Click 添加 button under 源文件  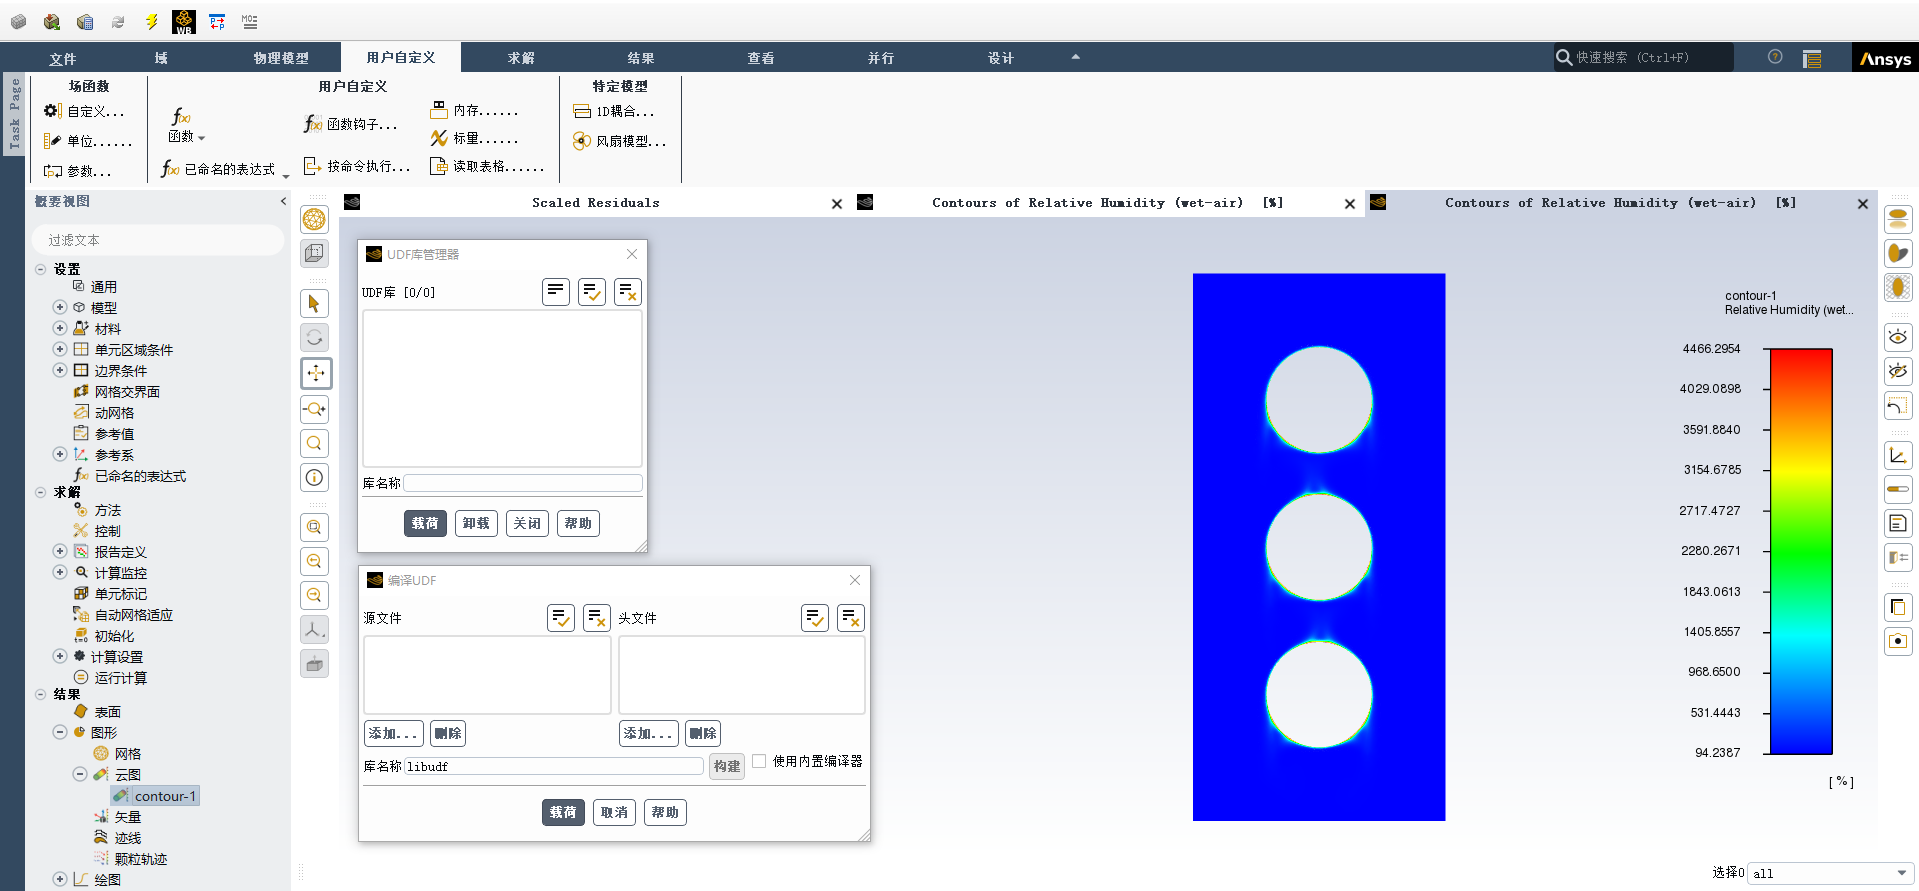pyautogui.click(x=394, y=733)
